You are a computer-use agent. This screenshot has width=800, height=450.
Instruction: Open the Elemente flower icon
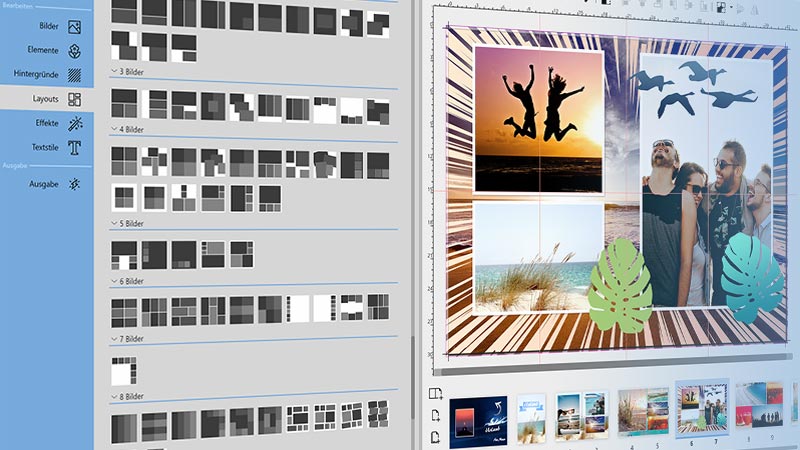(74, 51)
